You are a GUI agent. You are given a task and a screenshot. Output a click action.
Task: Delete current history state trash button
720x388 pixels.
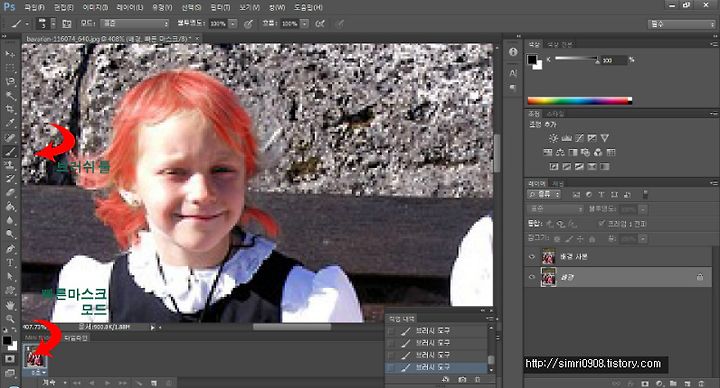(x=477, y=380)
